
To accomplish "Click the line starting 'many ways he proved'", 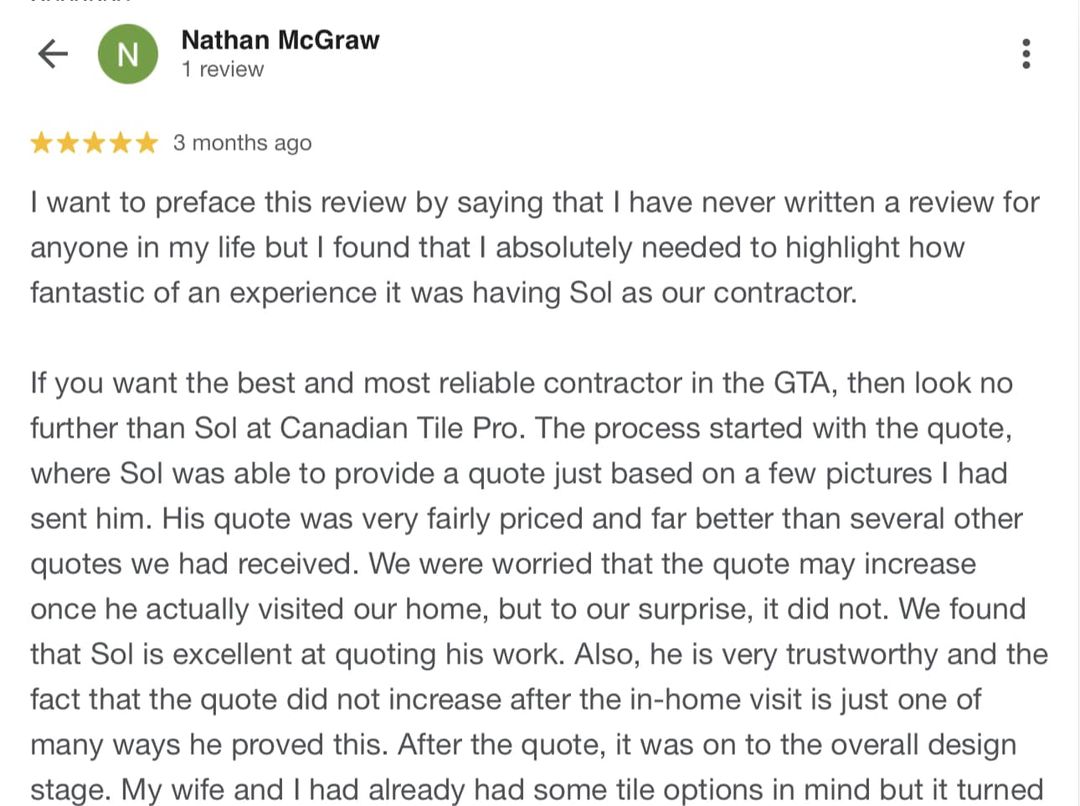I will click(523, 745).
